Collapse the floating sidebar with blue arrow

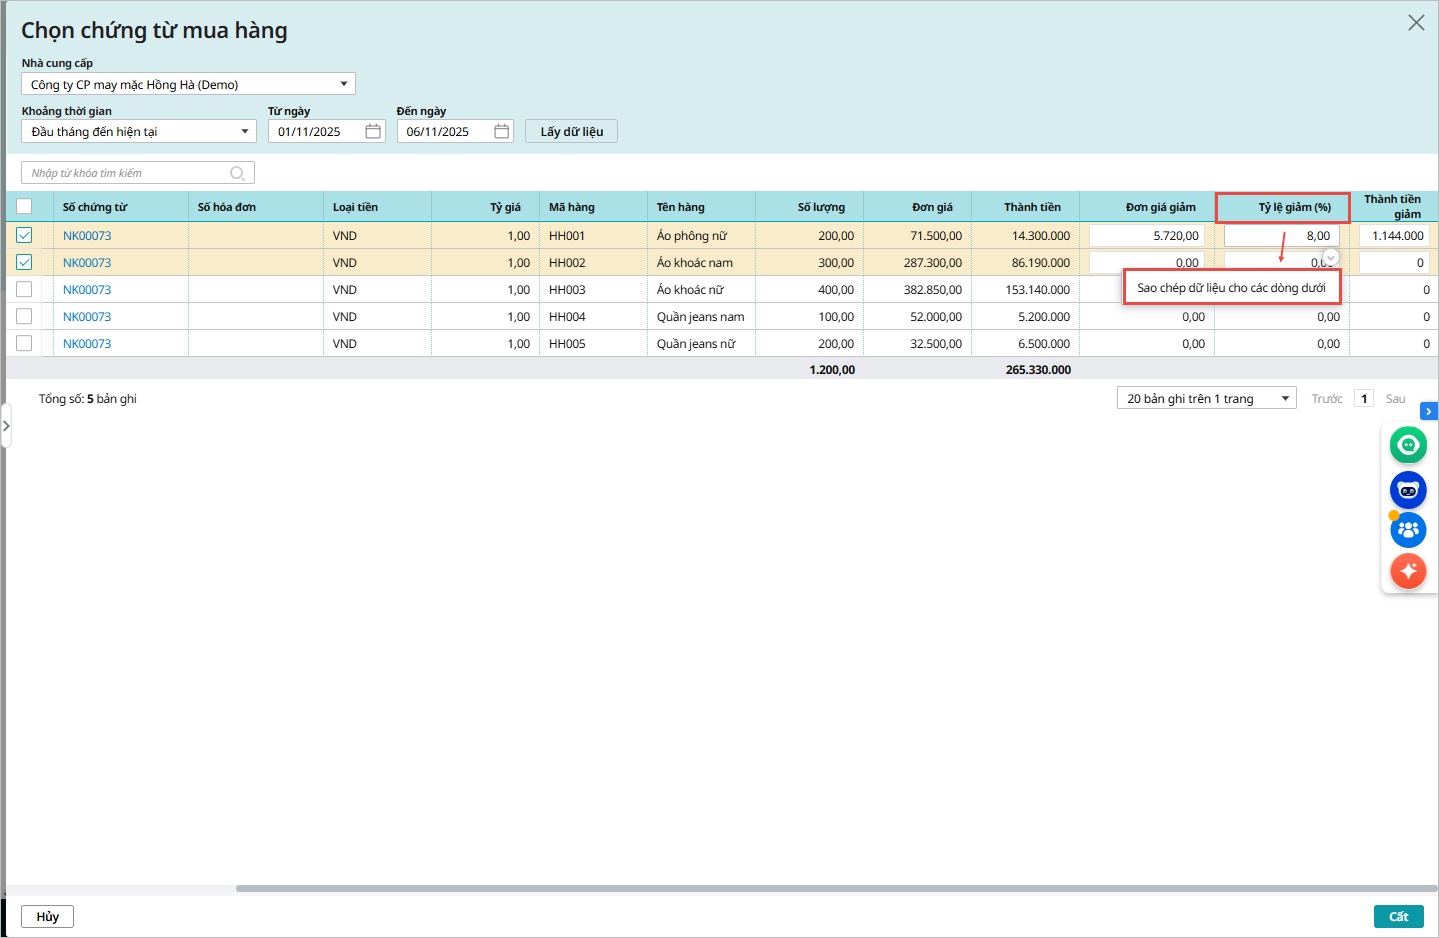[1428, 411]
